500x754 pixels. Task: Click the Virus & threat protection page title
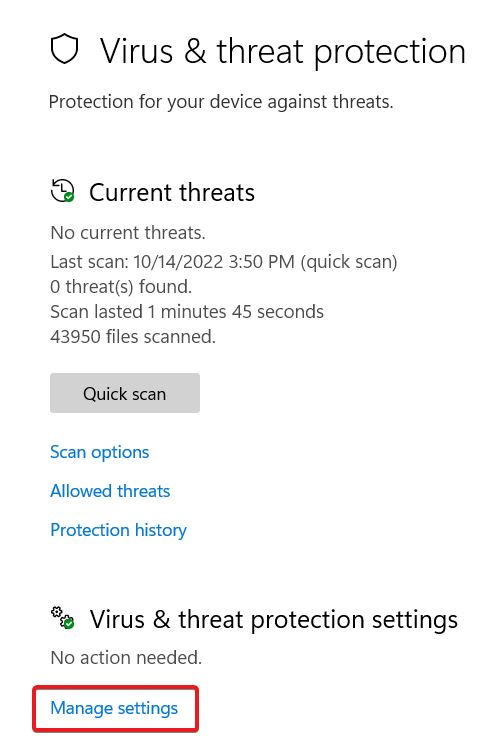(x=283, y=51)
